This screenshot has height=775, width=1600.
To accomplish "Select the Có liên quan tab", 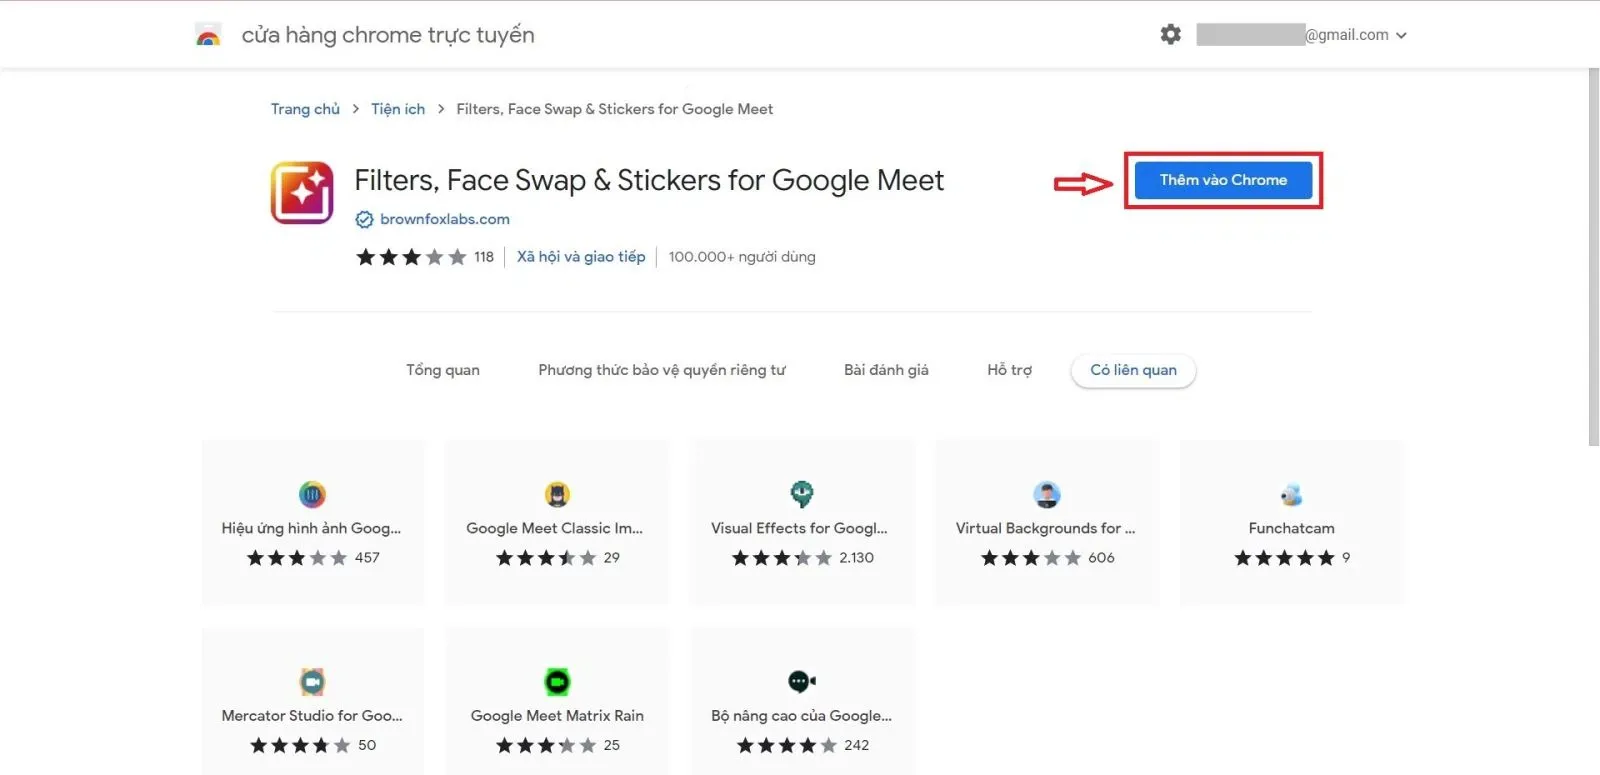I will (1133, 370).
